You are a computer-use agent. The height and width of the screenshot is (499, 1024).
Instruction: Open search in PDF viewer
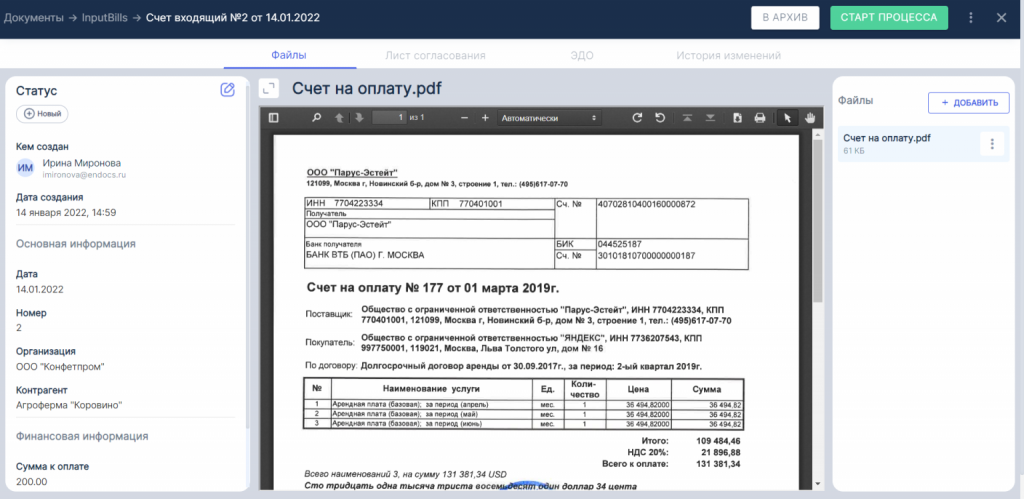[317, 118]
